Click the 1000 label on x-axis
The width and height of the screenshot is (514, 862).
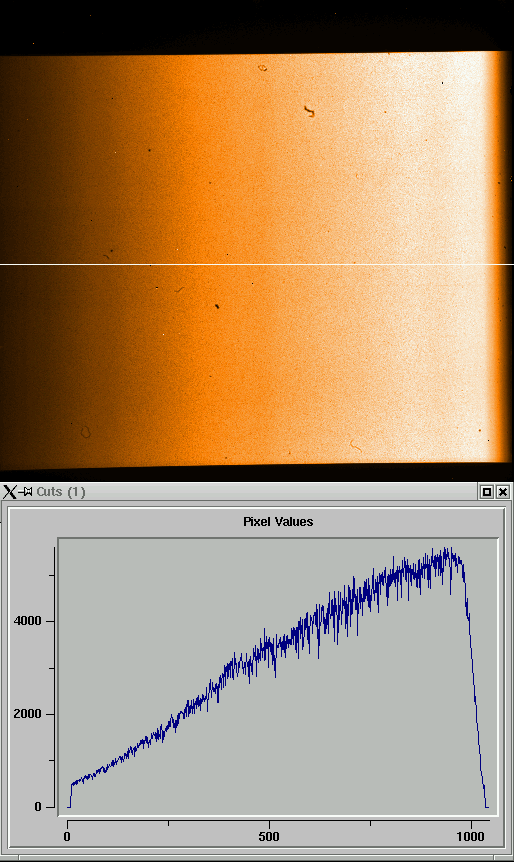[471, 837]
